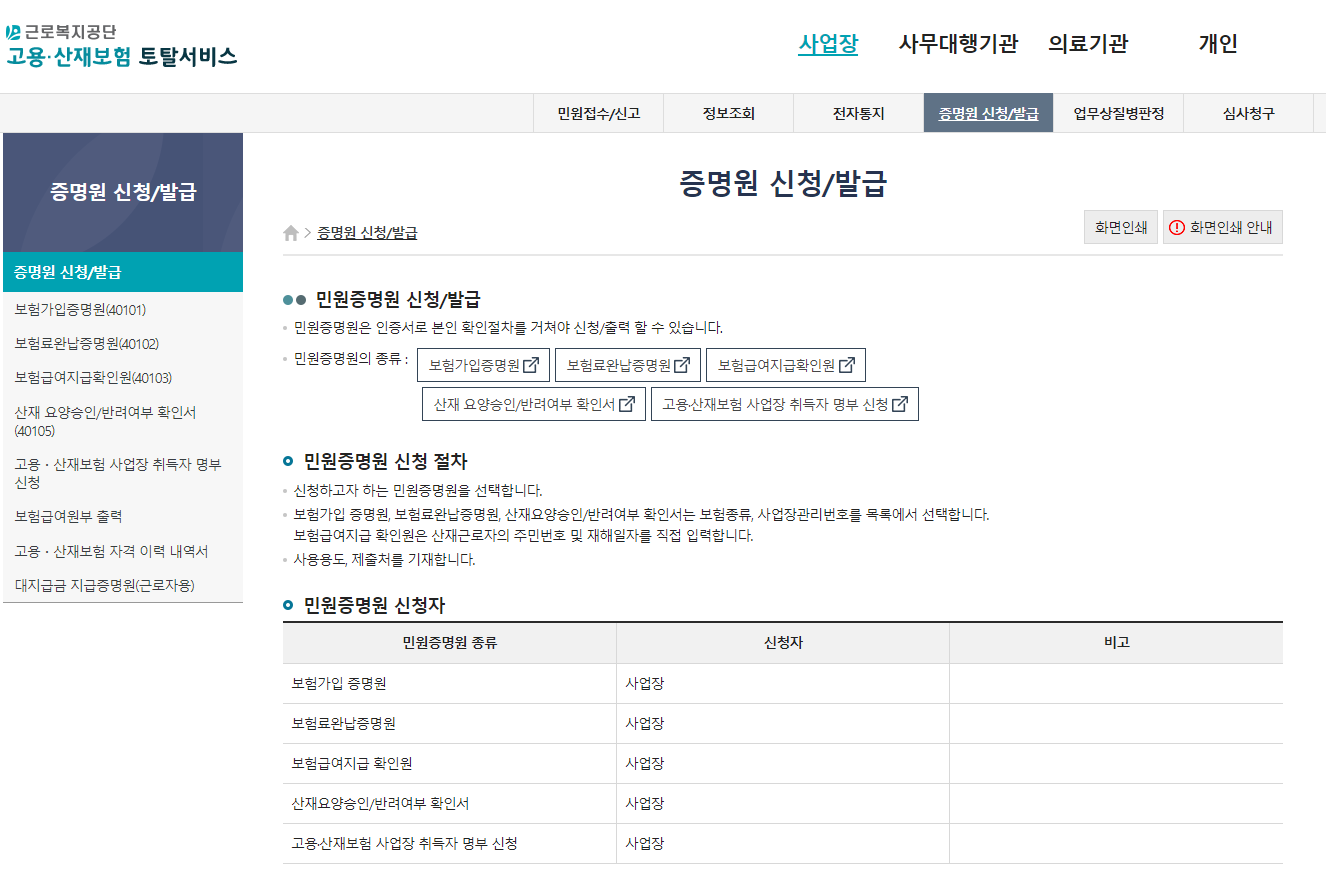This screenshot has height=872, width=1326.
Task: Switch to the 사무대행기관 tab
Action: tap(961, 44)
